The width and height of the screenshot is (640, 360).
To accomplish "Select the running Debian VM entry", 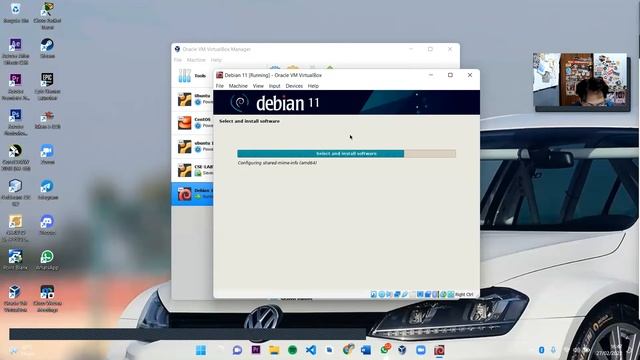I will (193, 193).
